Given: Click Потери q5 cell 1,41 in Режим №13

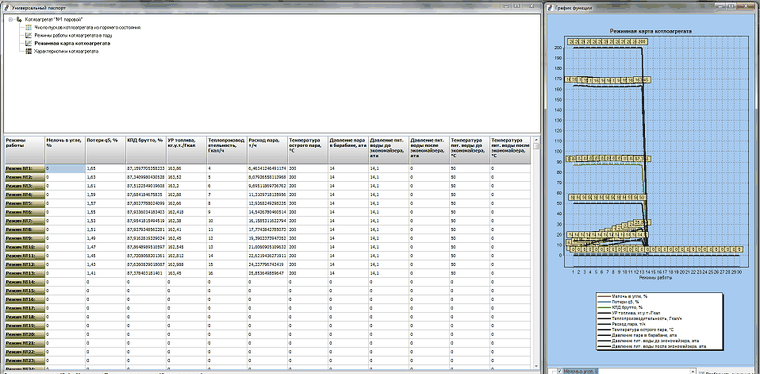Looking at the screenshot, I should coord(106,273).
